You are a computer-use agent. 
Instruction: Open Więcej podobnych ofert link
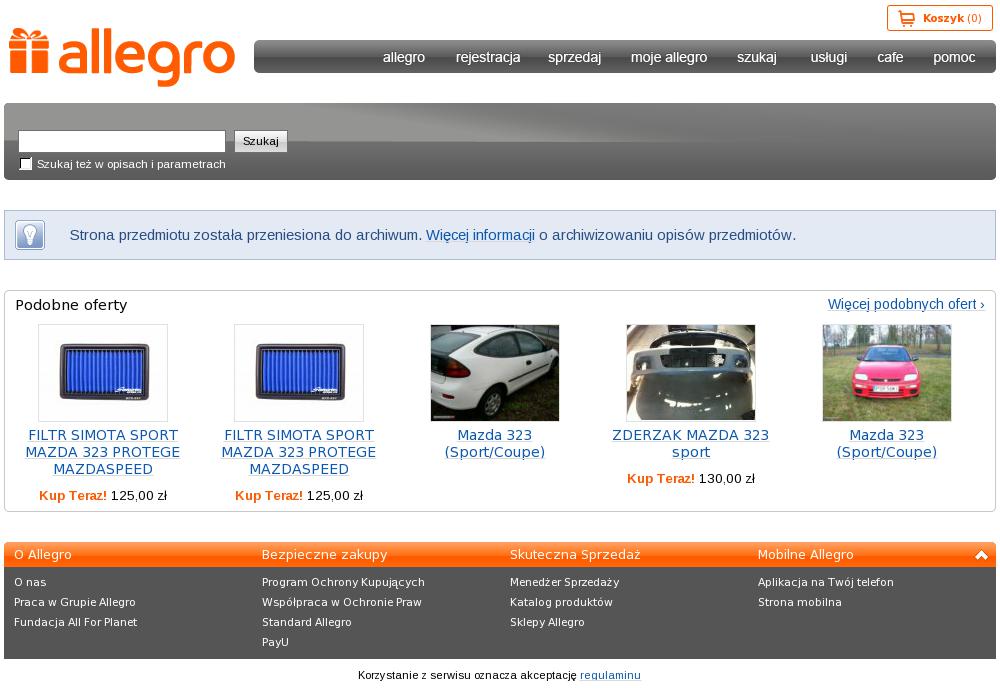point(906,304)
